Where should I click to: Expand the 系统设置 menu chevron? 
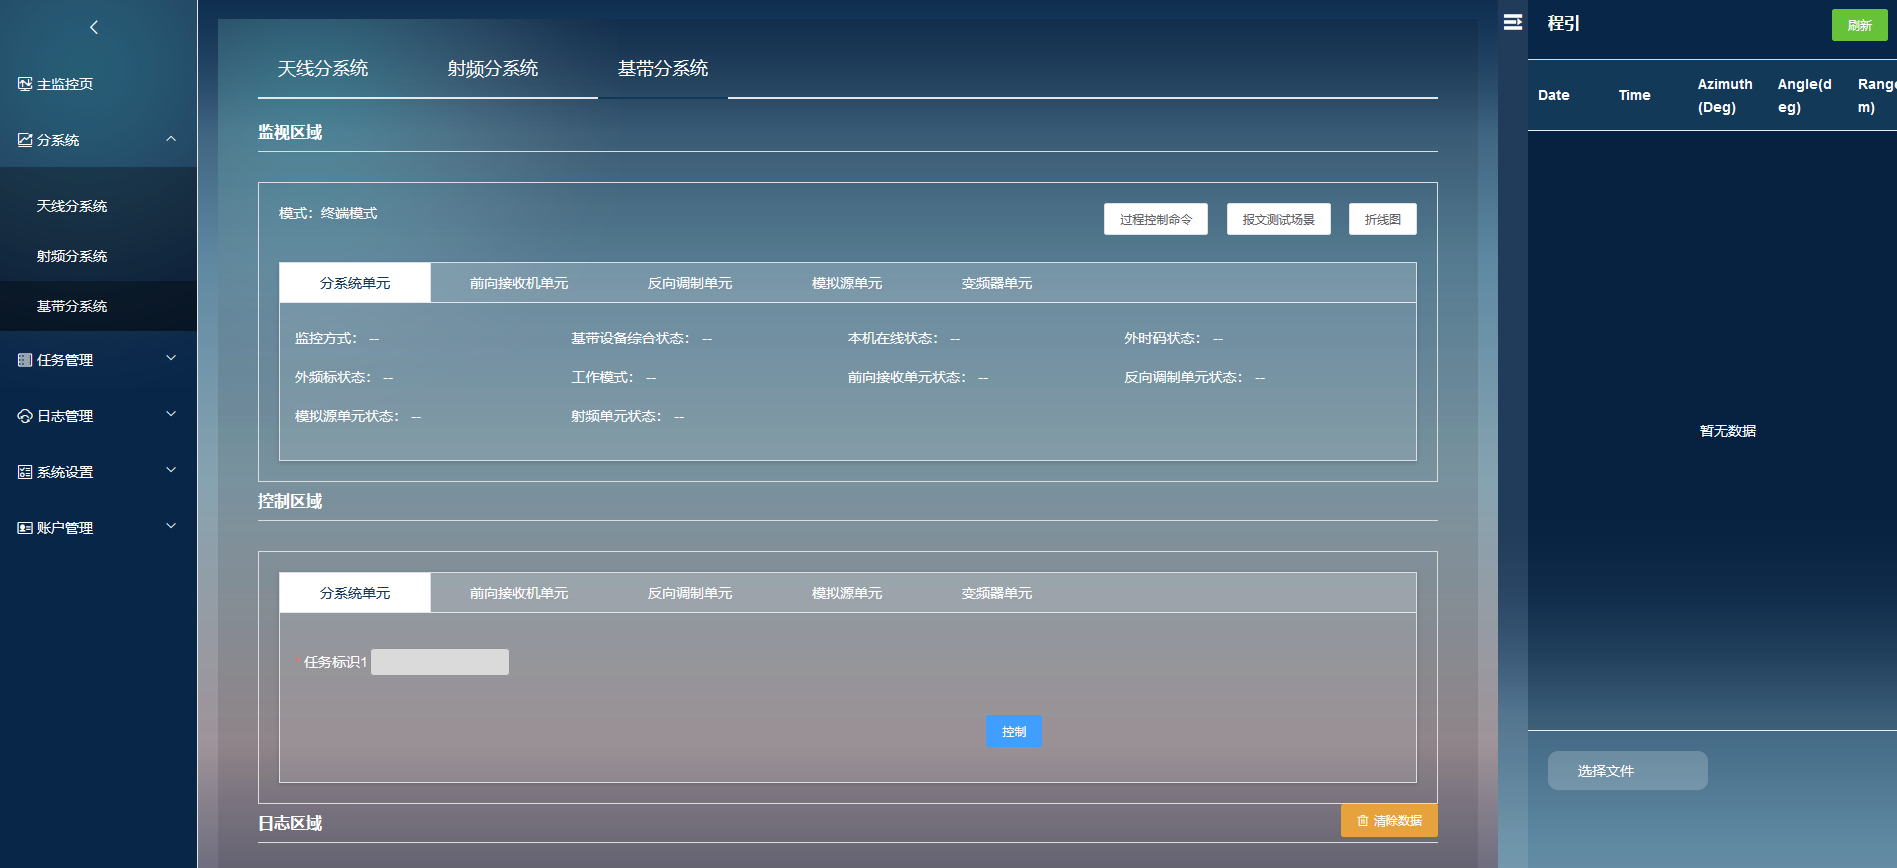(x=171, y=470)
